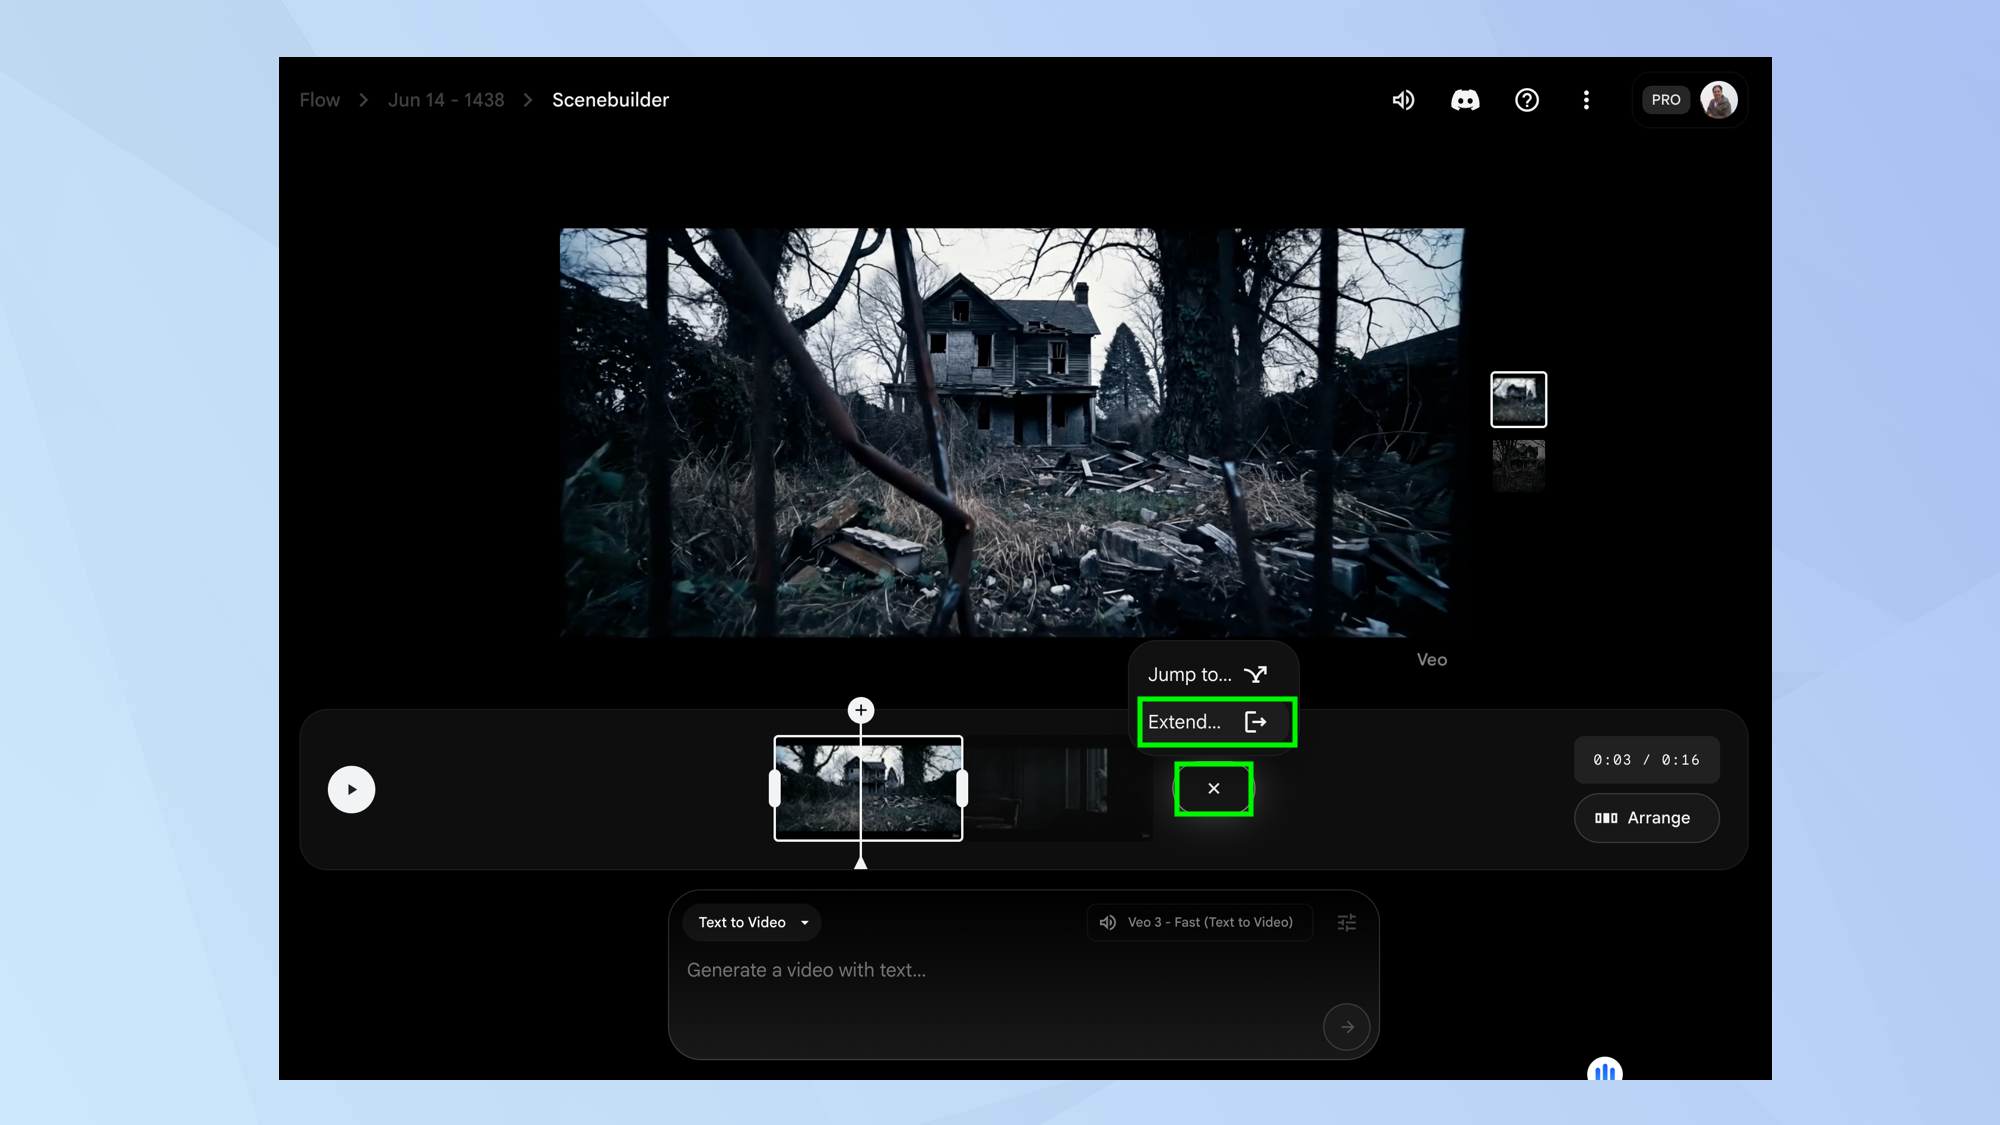Mute audio with the speaker icon
The height and width of the screenshot is (1125, 2000).
tap(1403, 100)
